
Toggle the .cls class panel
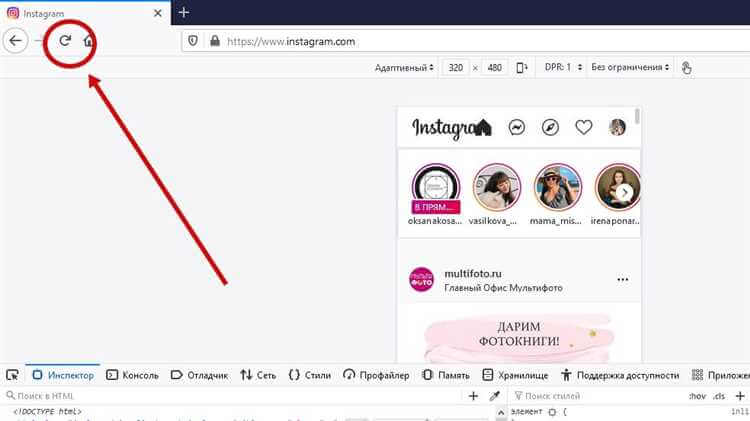click(x=719, y=396)
